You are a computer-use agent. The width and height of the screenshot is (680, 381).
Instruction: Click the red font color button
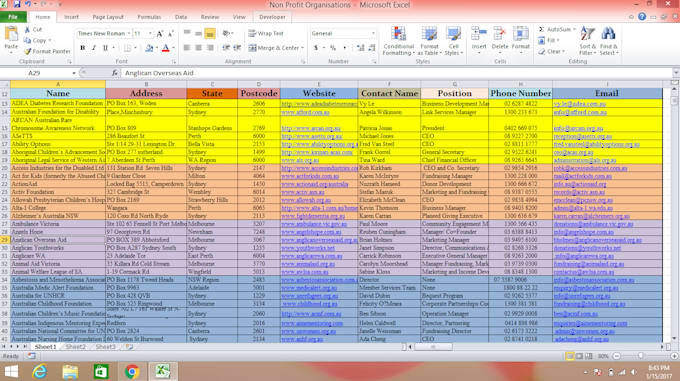tap(165, 48)
